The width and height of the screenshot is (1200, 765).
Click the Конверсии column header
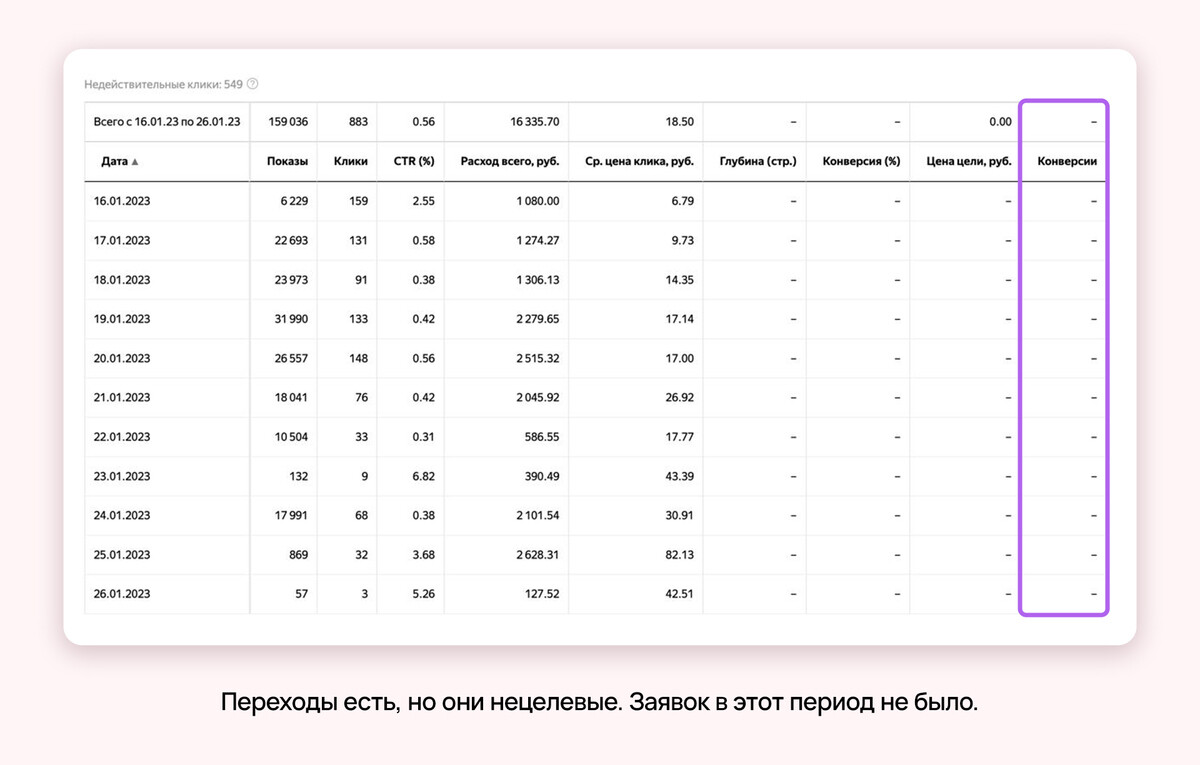[x=1067, y=161]
